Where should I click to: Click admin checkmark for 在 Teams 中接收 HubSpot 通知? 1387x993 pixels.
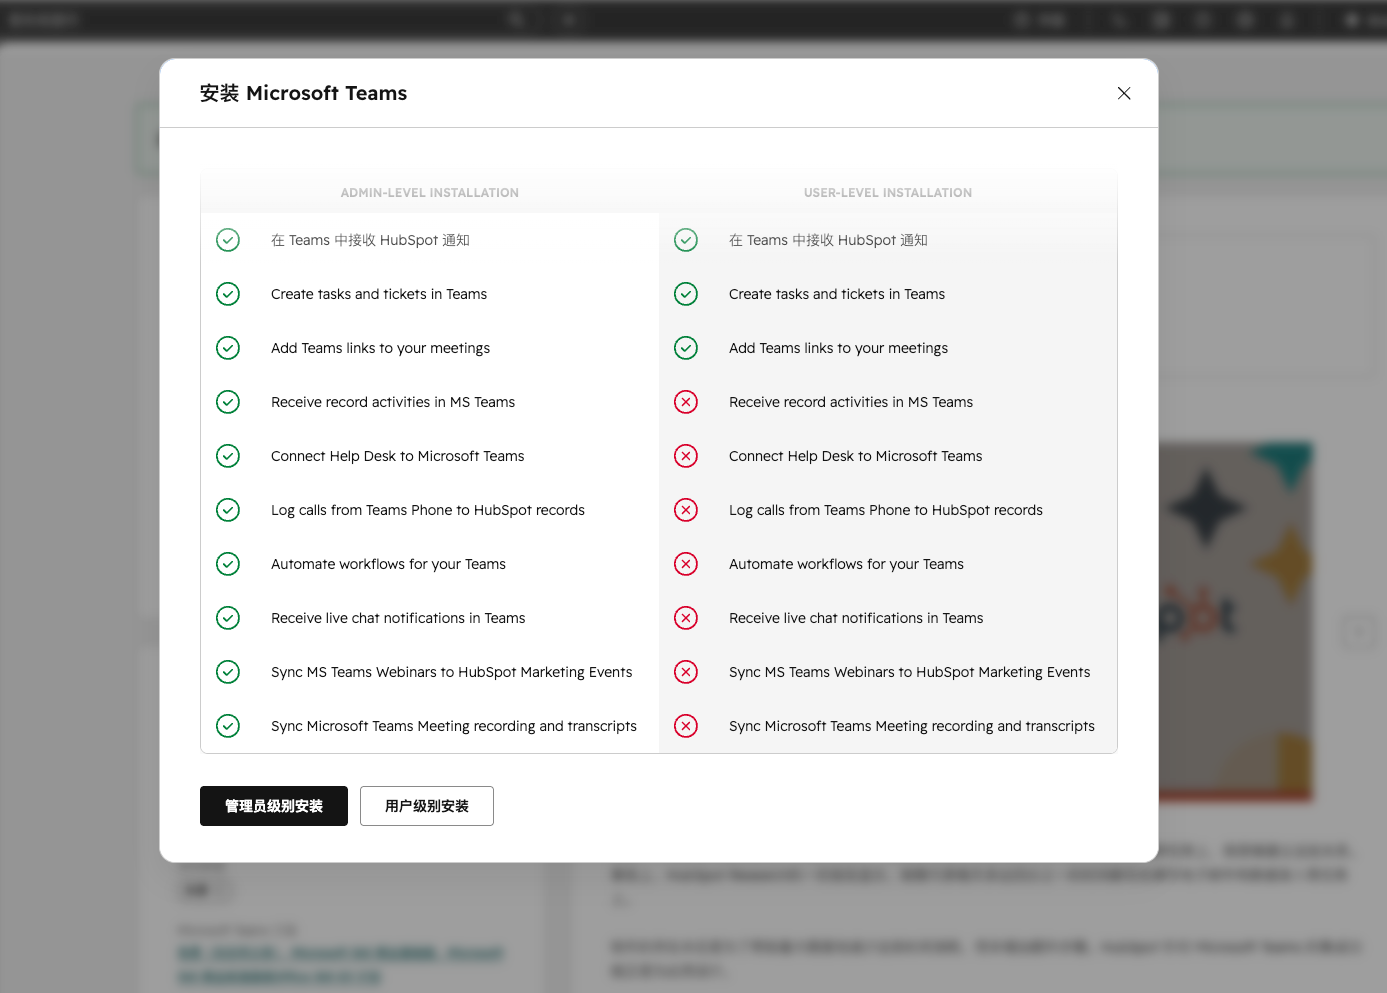tap(228, 240)
